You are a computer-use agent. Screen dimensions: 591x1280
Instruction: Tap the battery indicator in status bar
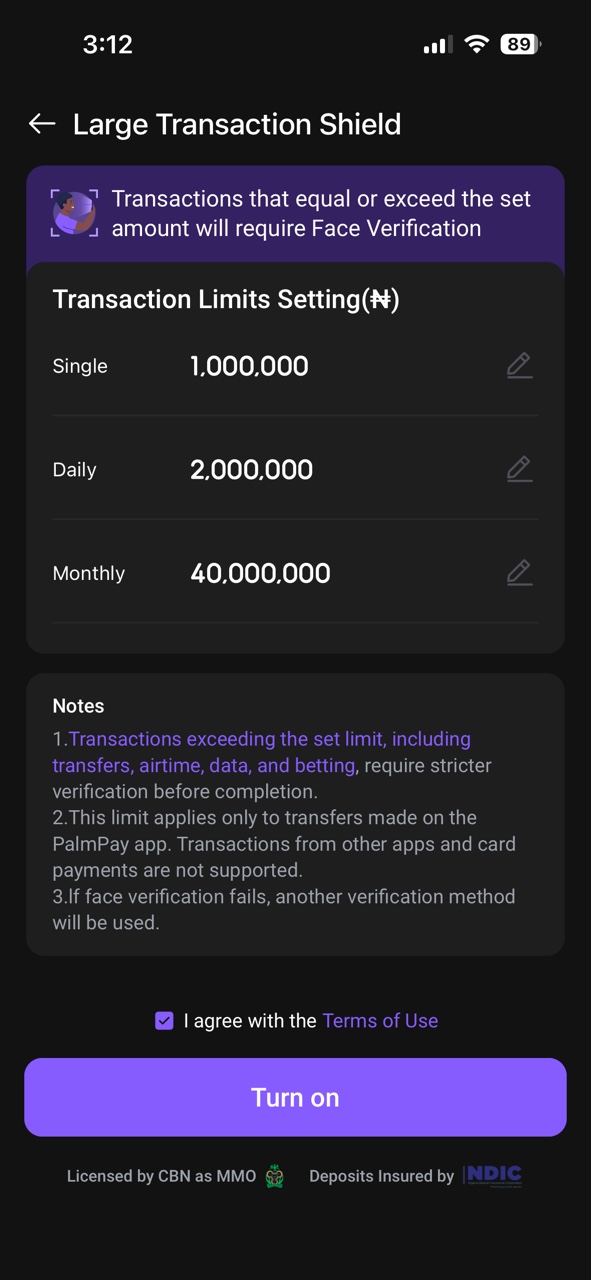coord(521,44)
